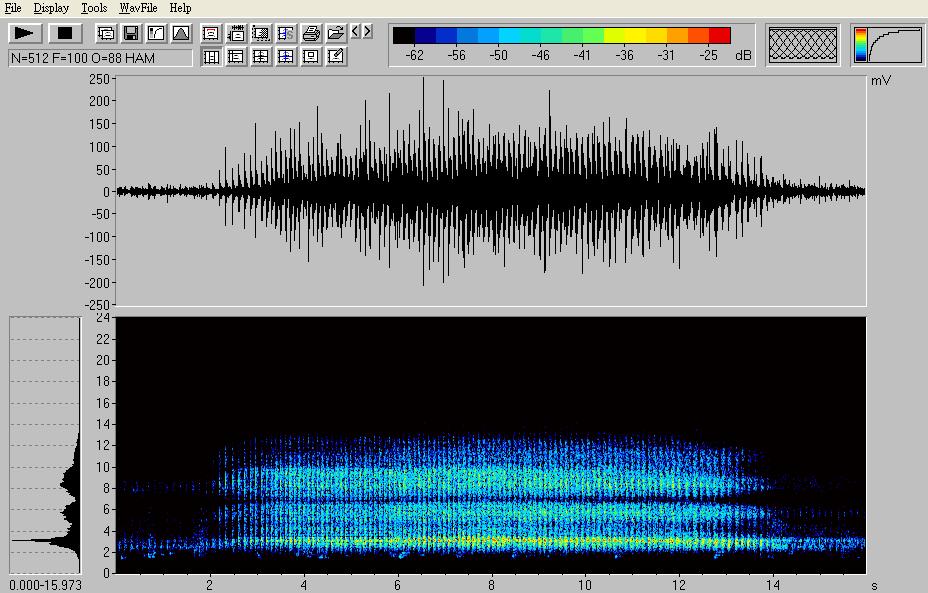Click the pencil edit icon in second row
Viewport: 928px width, 593px height.
coord(336,57)
